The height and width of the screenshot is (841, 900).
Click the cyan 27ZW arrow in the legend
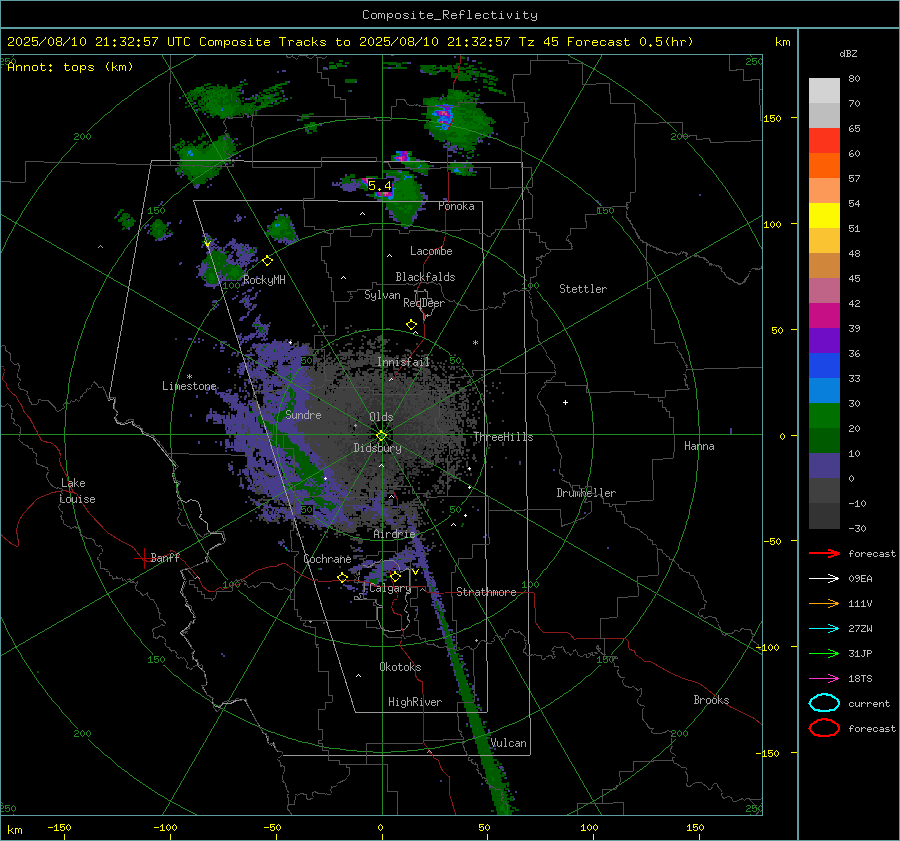pos(824,629)
